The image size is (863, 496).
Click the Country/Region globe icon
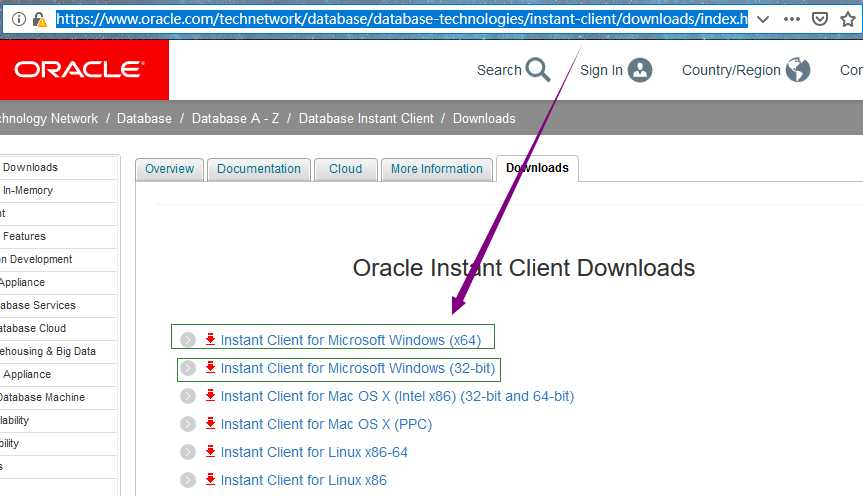(x=798, y=70)
